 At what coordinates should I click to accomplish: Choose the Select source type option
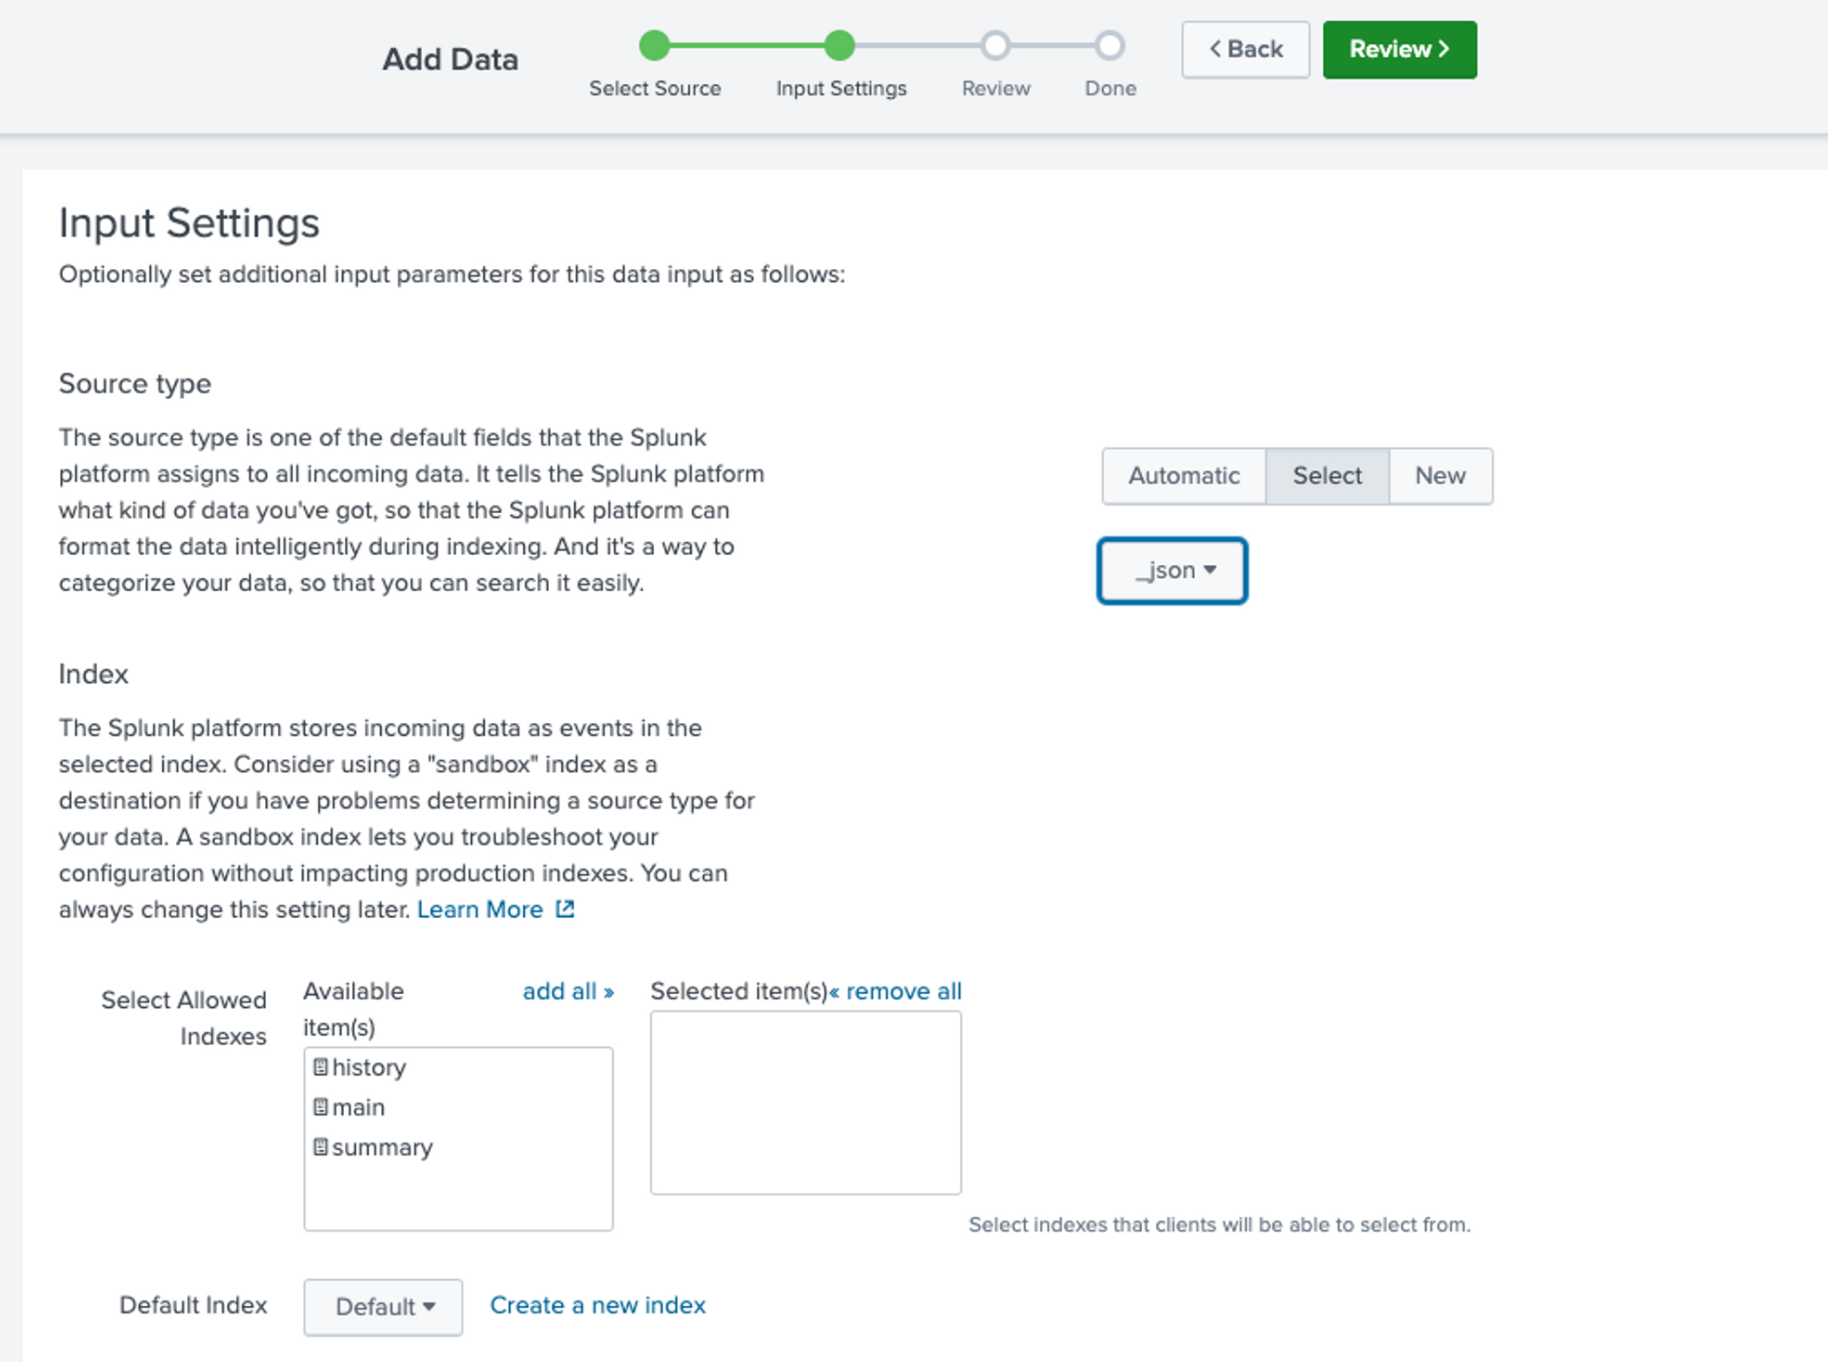point(1327,476)
